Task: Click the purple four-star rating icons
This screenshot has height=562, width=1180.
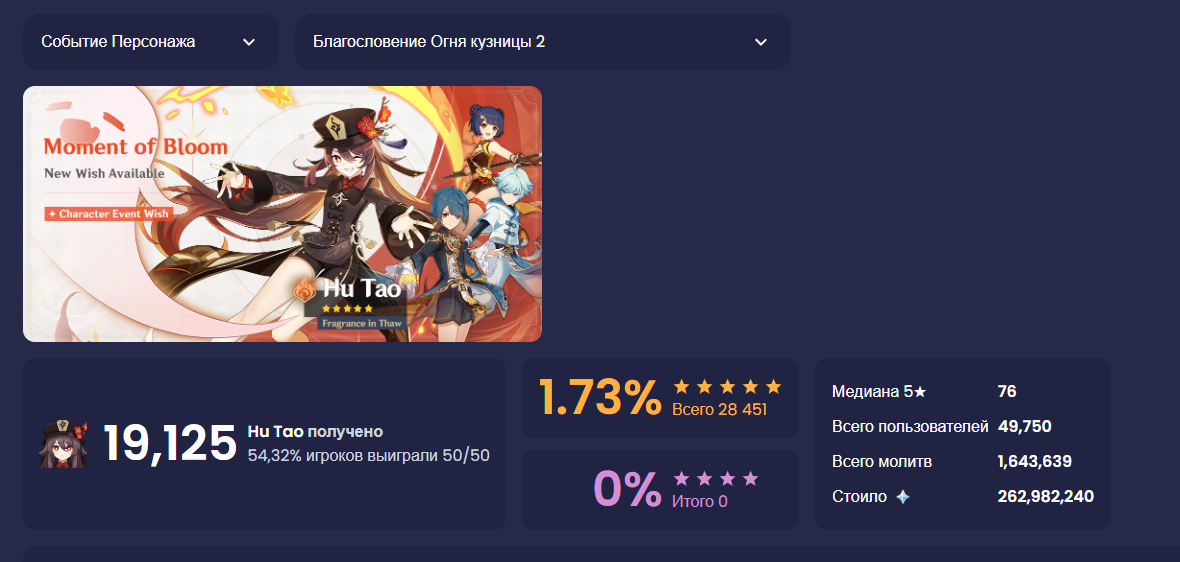Action: click(716, 478)
